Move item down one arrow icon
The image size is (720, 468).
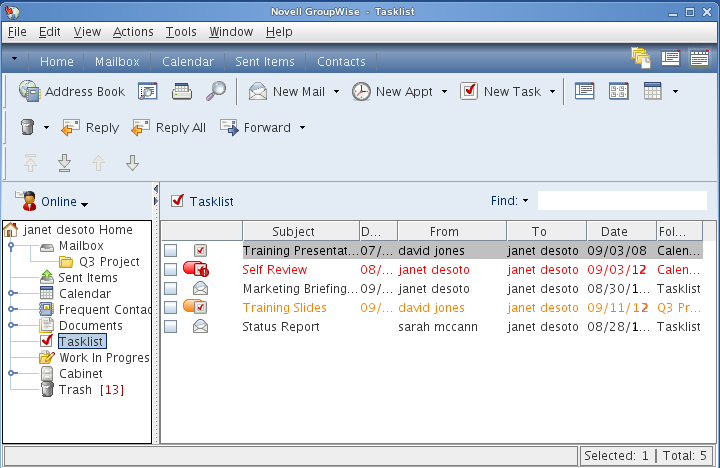pyautogui.click(x=132, y=163)
